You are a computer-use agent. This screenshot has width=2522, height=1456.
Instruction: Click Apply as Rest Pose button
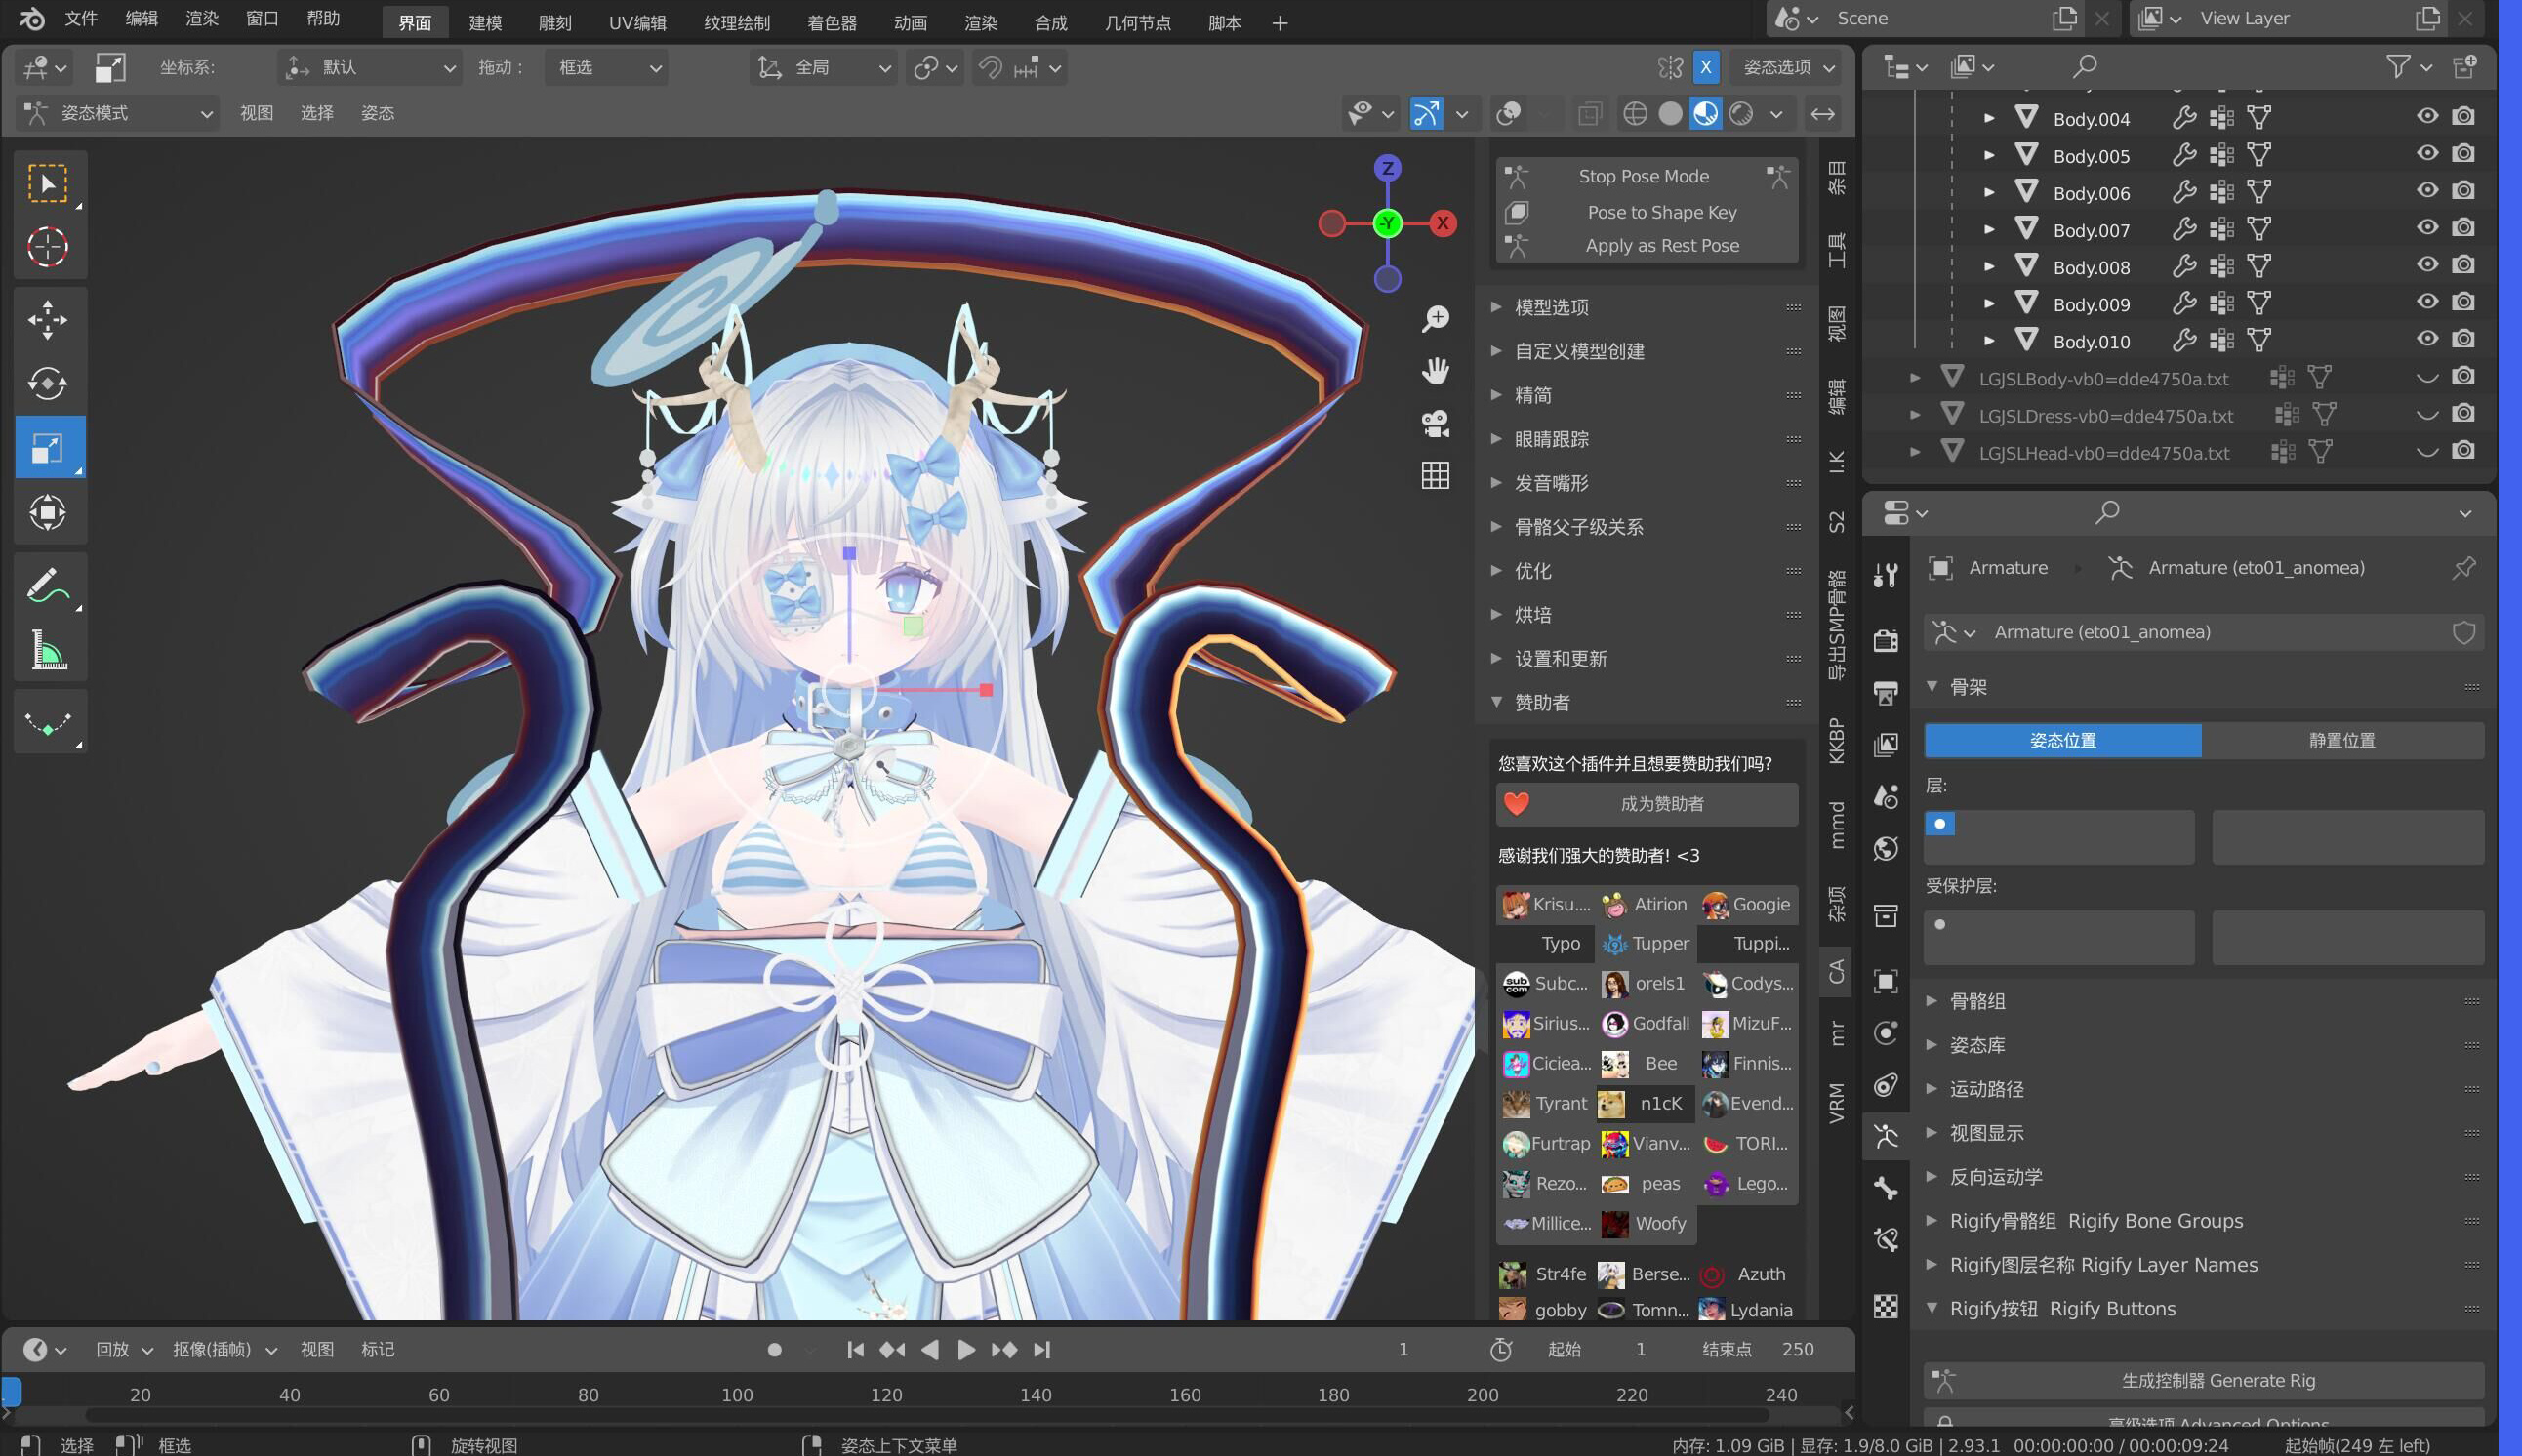tap(1646, 246)
